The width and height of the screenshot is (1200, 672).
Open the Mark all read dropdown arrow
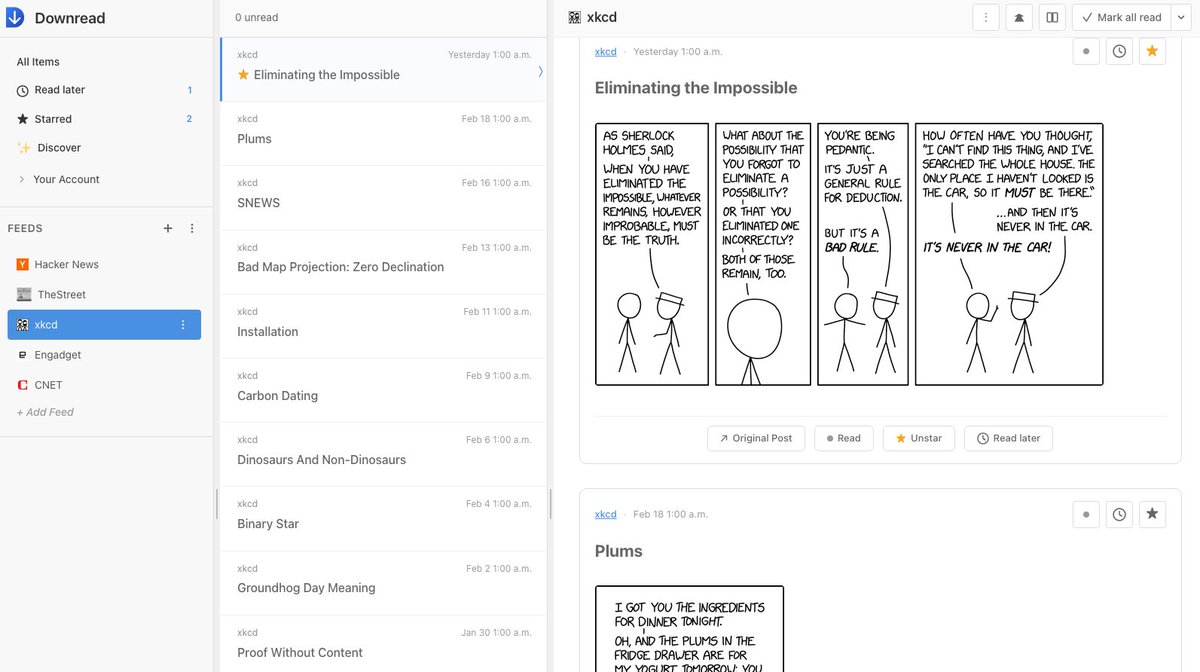(x=1181, y=17)
